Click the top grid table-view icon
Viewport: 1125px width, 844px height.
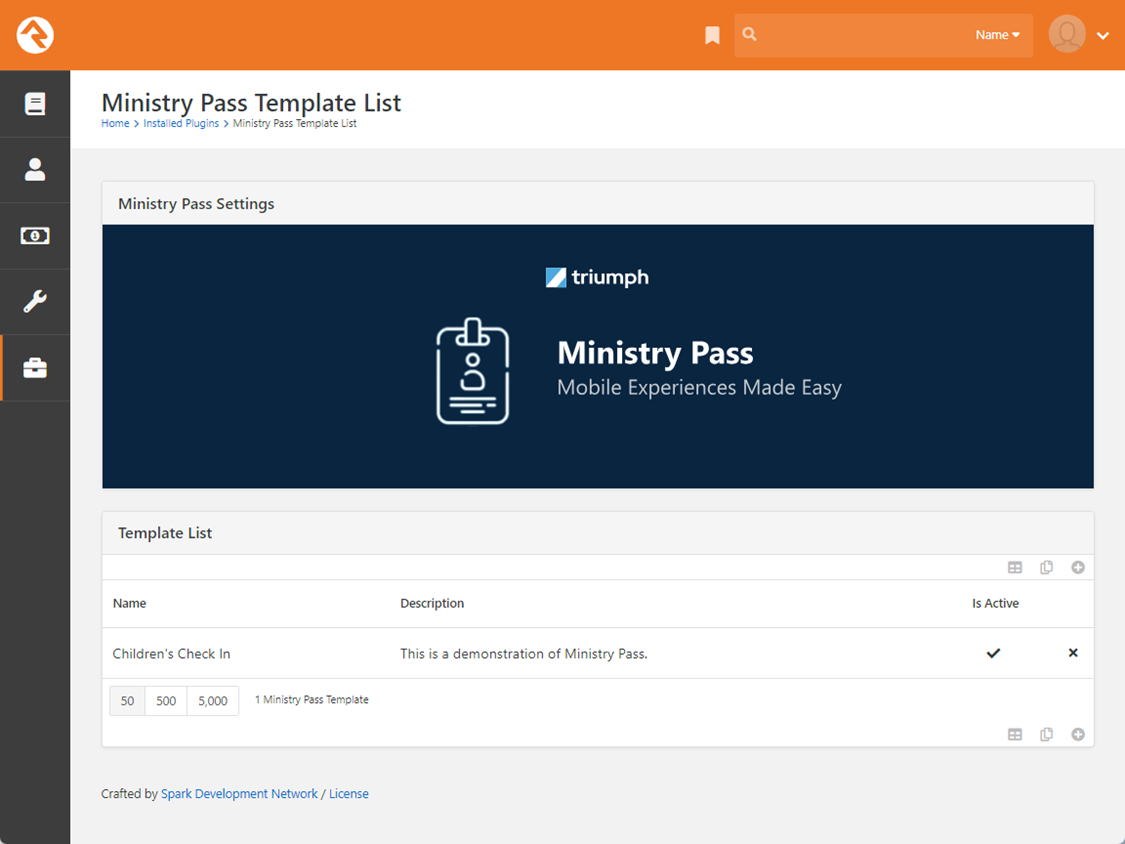1015,568
